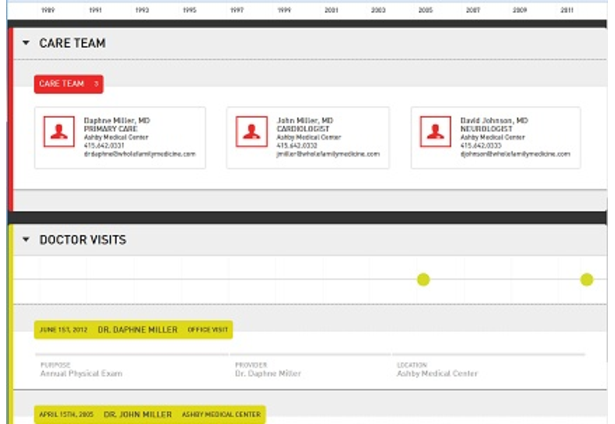Click the Dr. Daphne Miller provider value

pyautogui.click(x=268, y=373)
